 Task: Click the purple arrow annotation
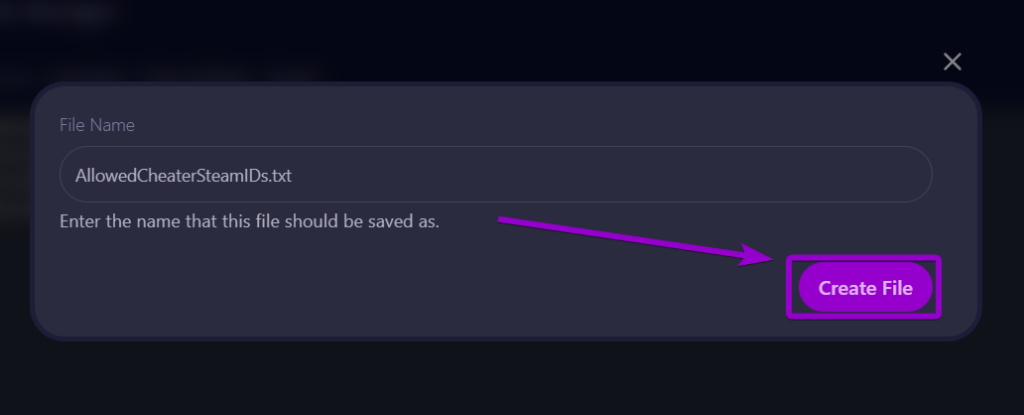tap(630, 239)
